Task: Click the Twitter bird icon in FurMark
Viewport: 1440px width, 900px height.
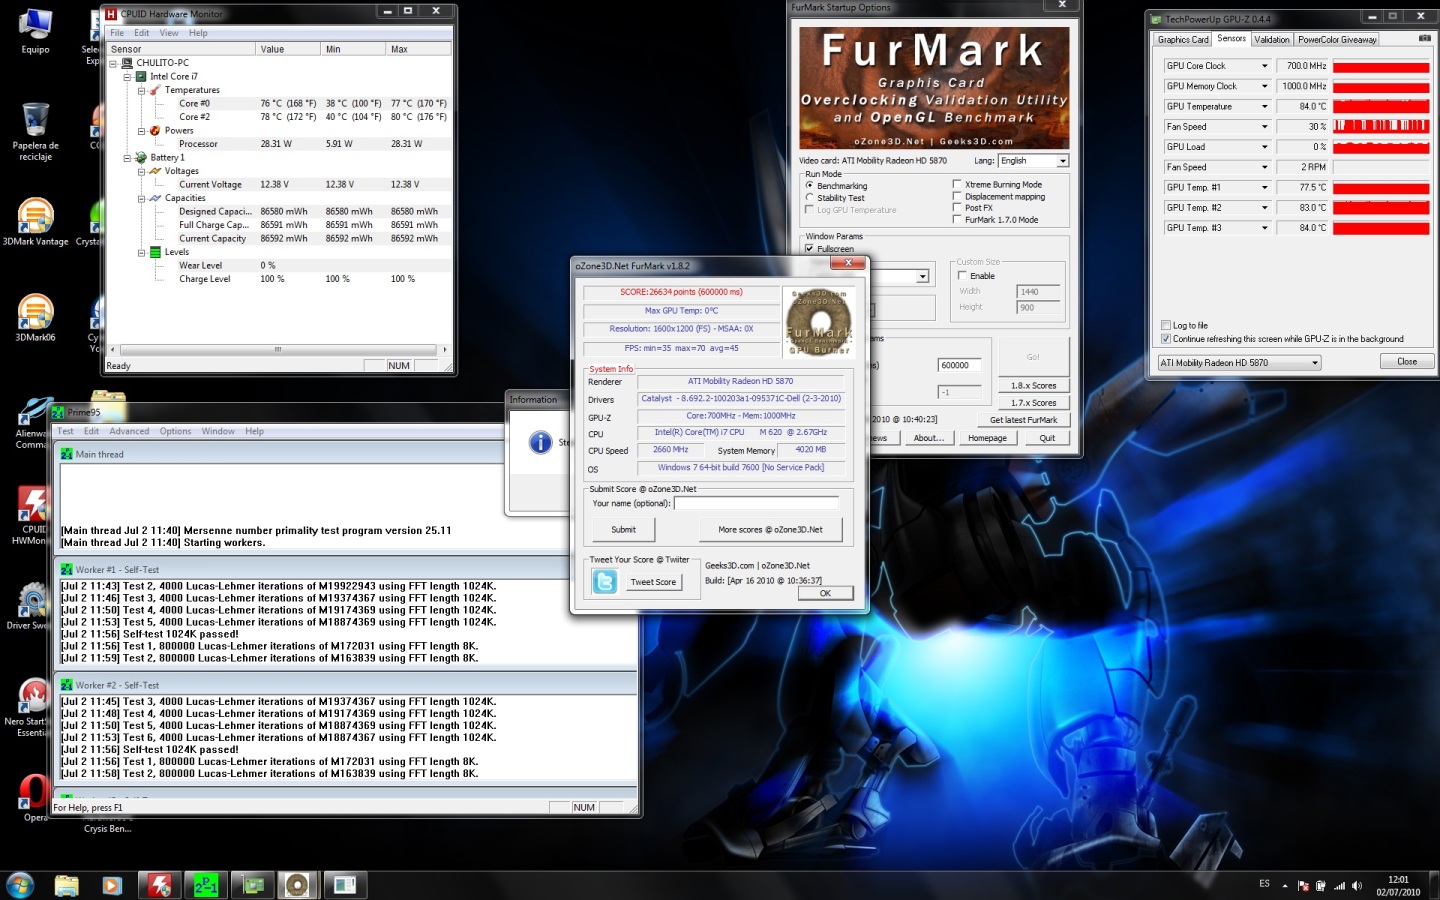Action: pyautogui.click(x=605, y=581)
